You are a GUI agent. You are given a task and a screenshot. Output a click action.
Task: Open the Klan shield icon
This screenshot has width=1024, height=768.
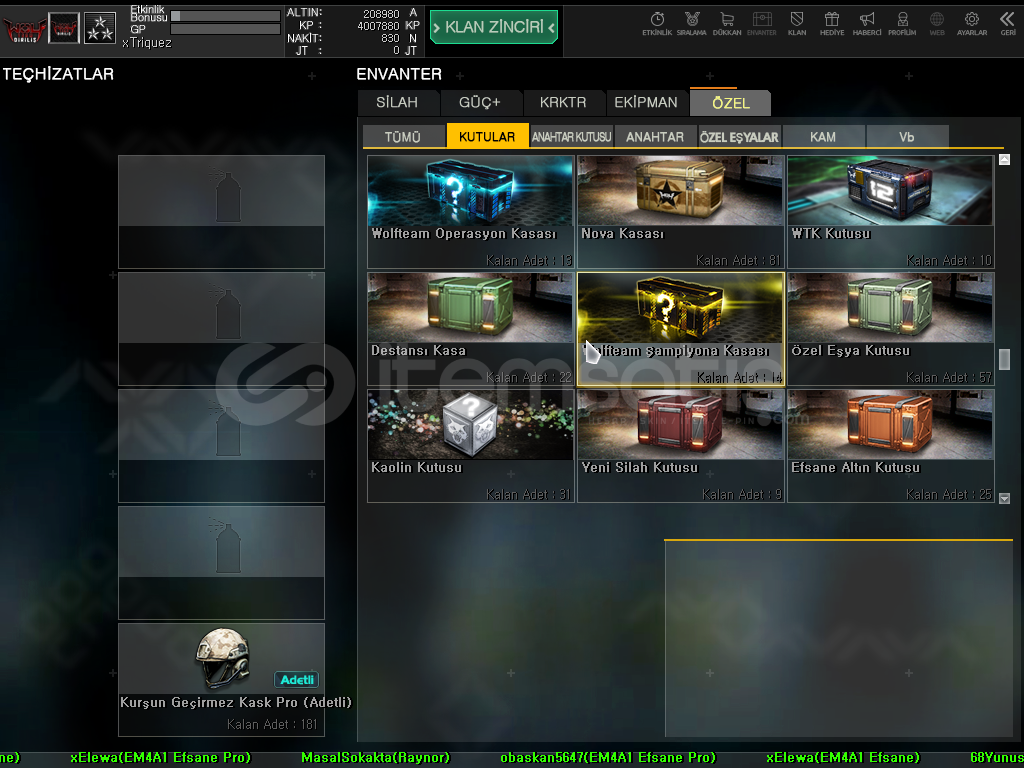click(797, 24)
